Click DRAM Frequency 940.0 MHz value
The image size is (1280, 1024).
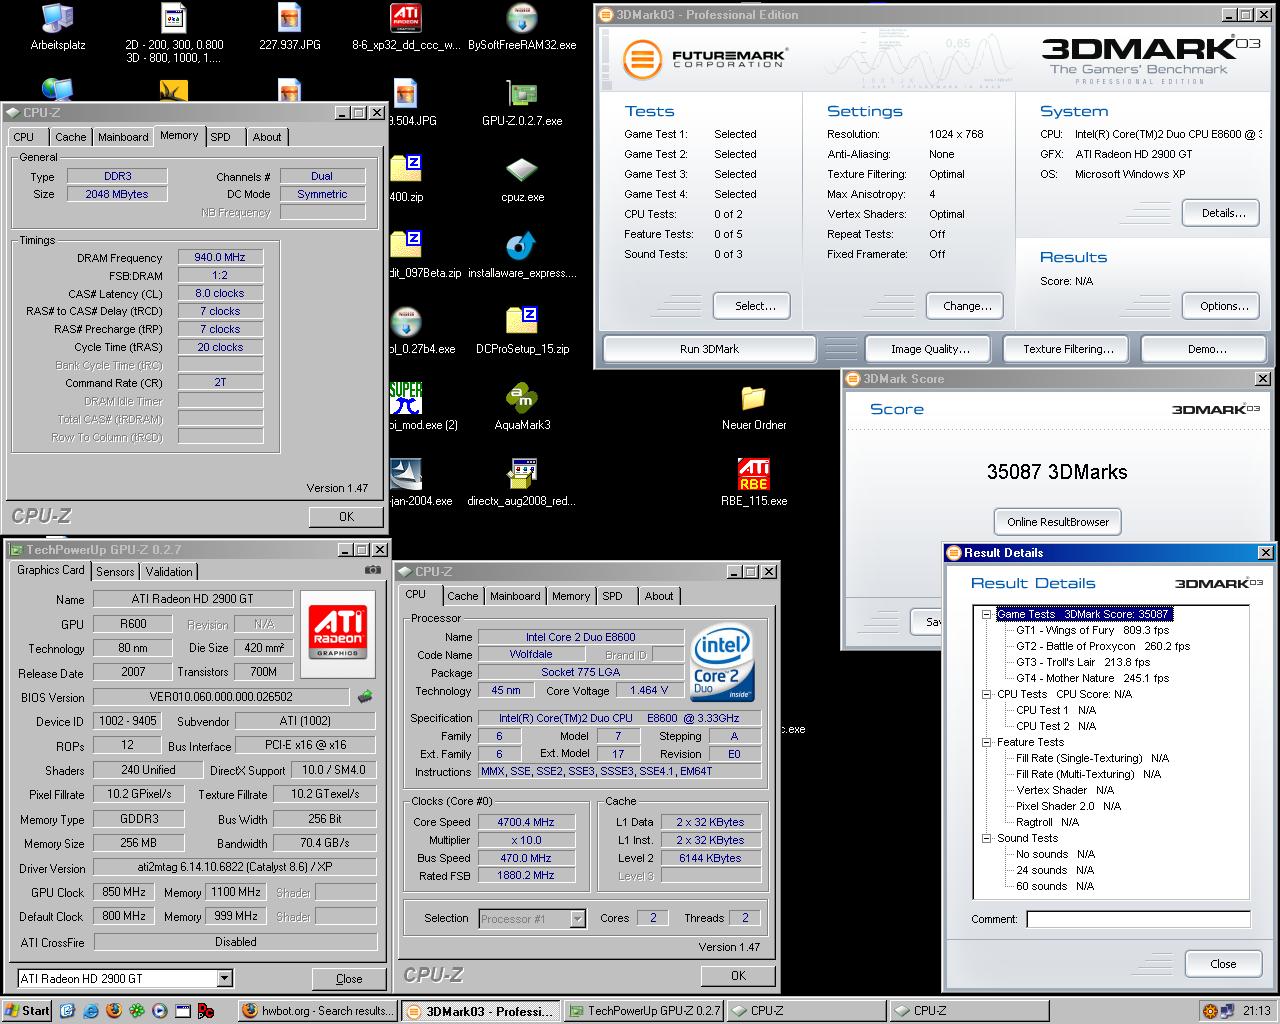click(221, 257)
